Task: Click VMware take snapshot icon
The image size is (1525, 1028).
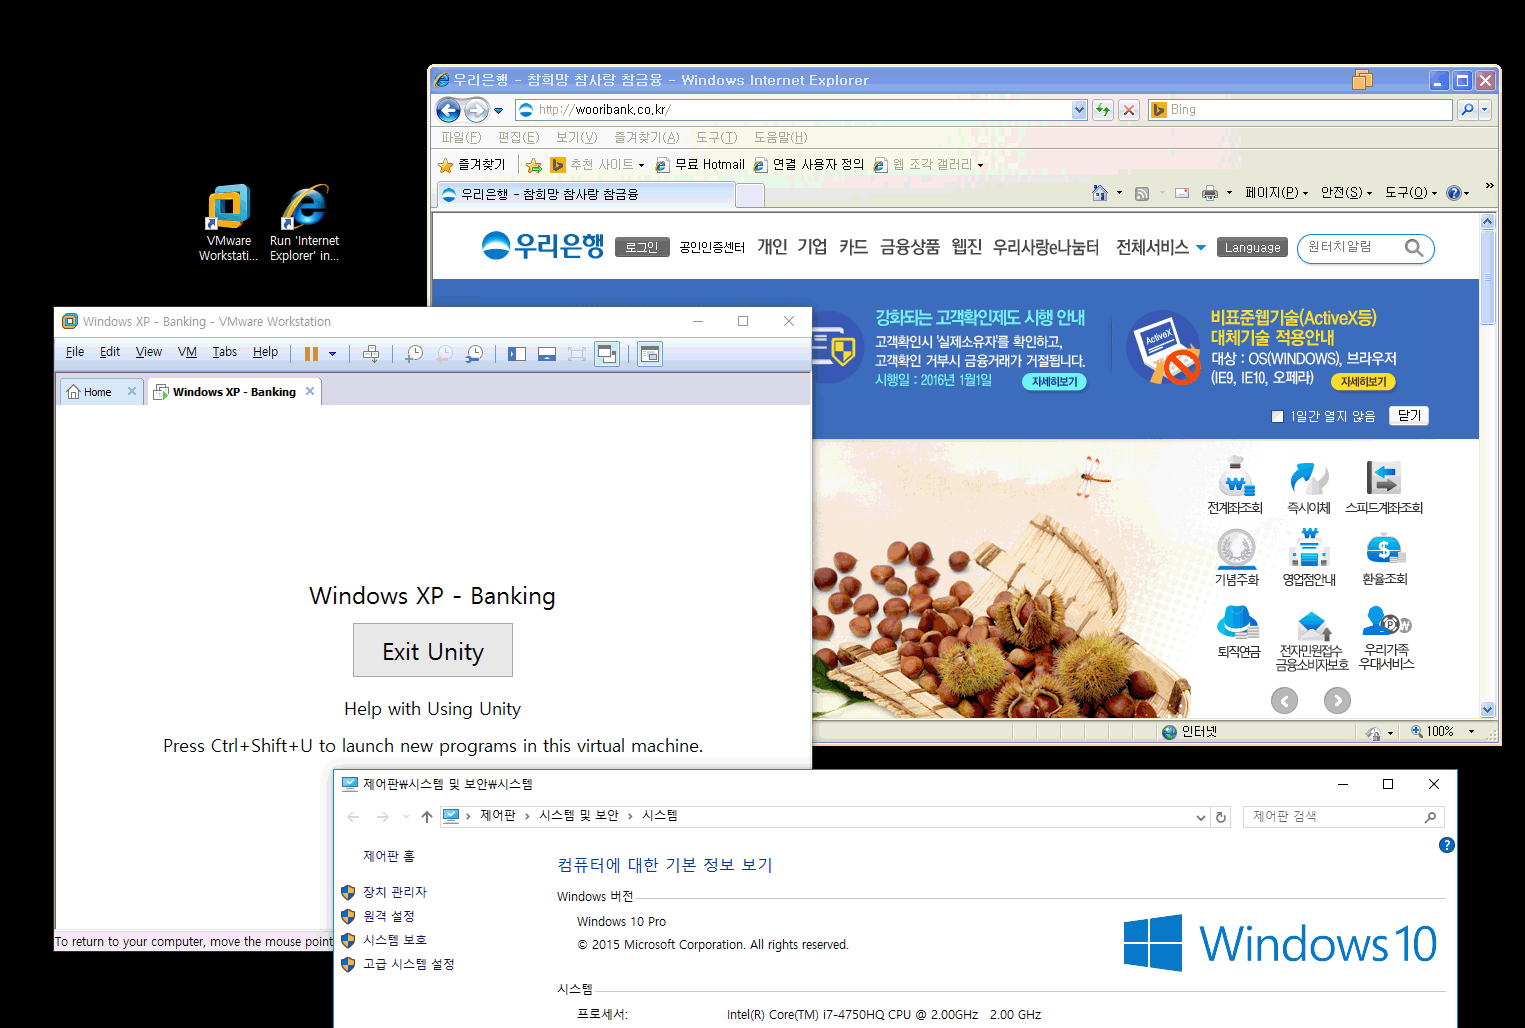Action: pyautogui.click(x=414, y=353)
